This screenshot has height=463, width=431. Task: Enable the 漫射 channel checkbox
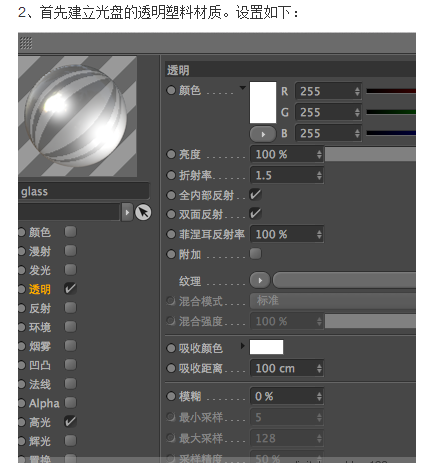point(70,251)
